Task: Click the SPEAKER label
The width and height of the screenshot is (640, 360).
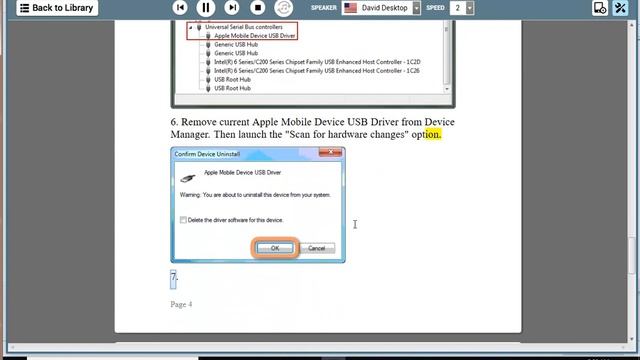Action: (x=324, y=8)
